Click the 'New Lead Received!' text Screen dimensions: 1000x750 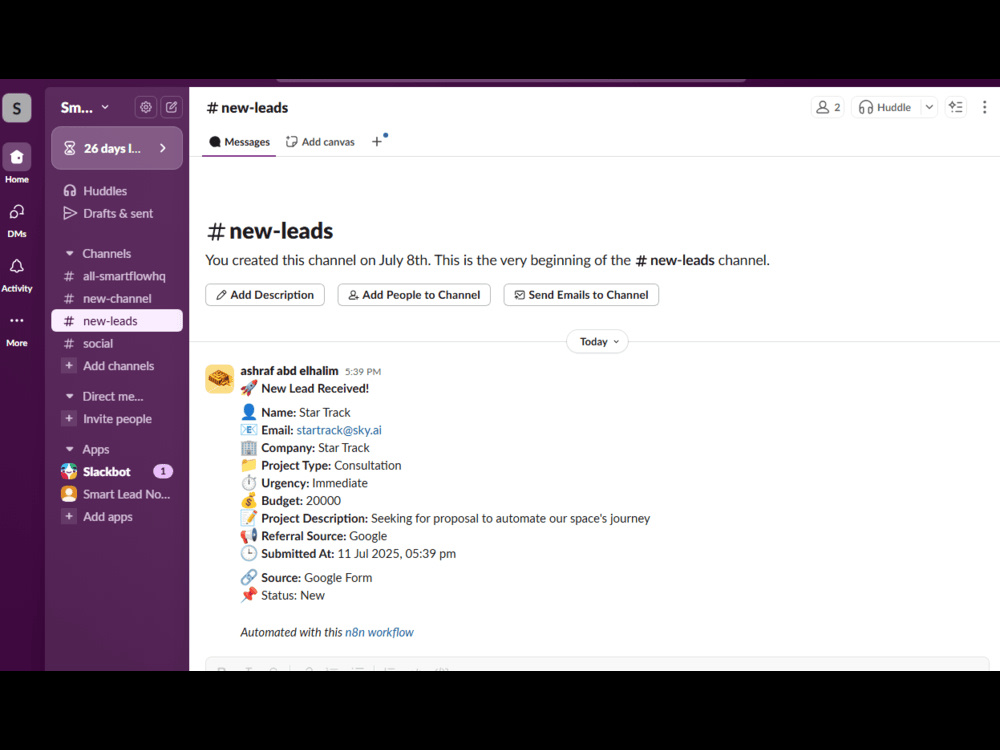click(314, 388)
